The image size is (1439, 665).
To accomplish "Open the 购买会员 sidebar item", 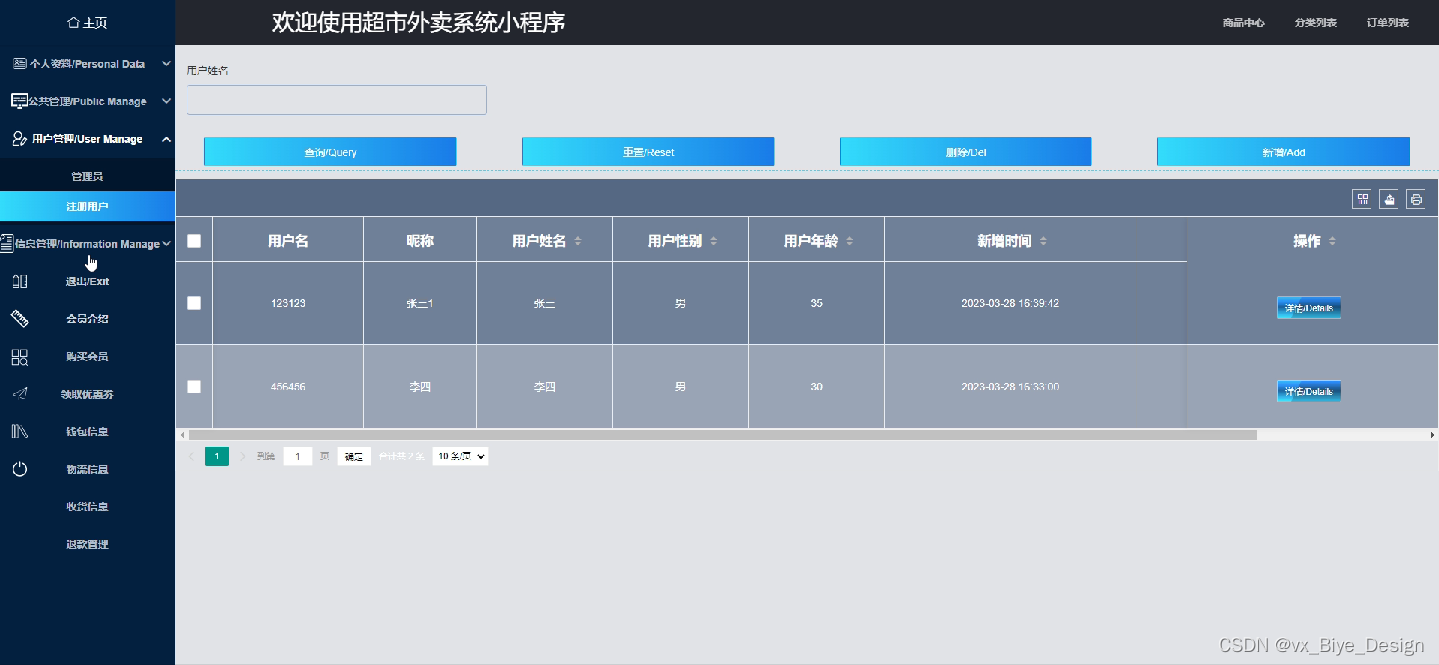I will pyautogui.click(x=87, y=357).
